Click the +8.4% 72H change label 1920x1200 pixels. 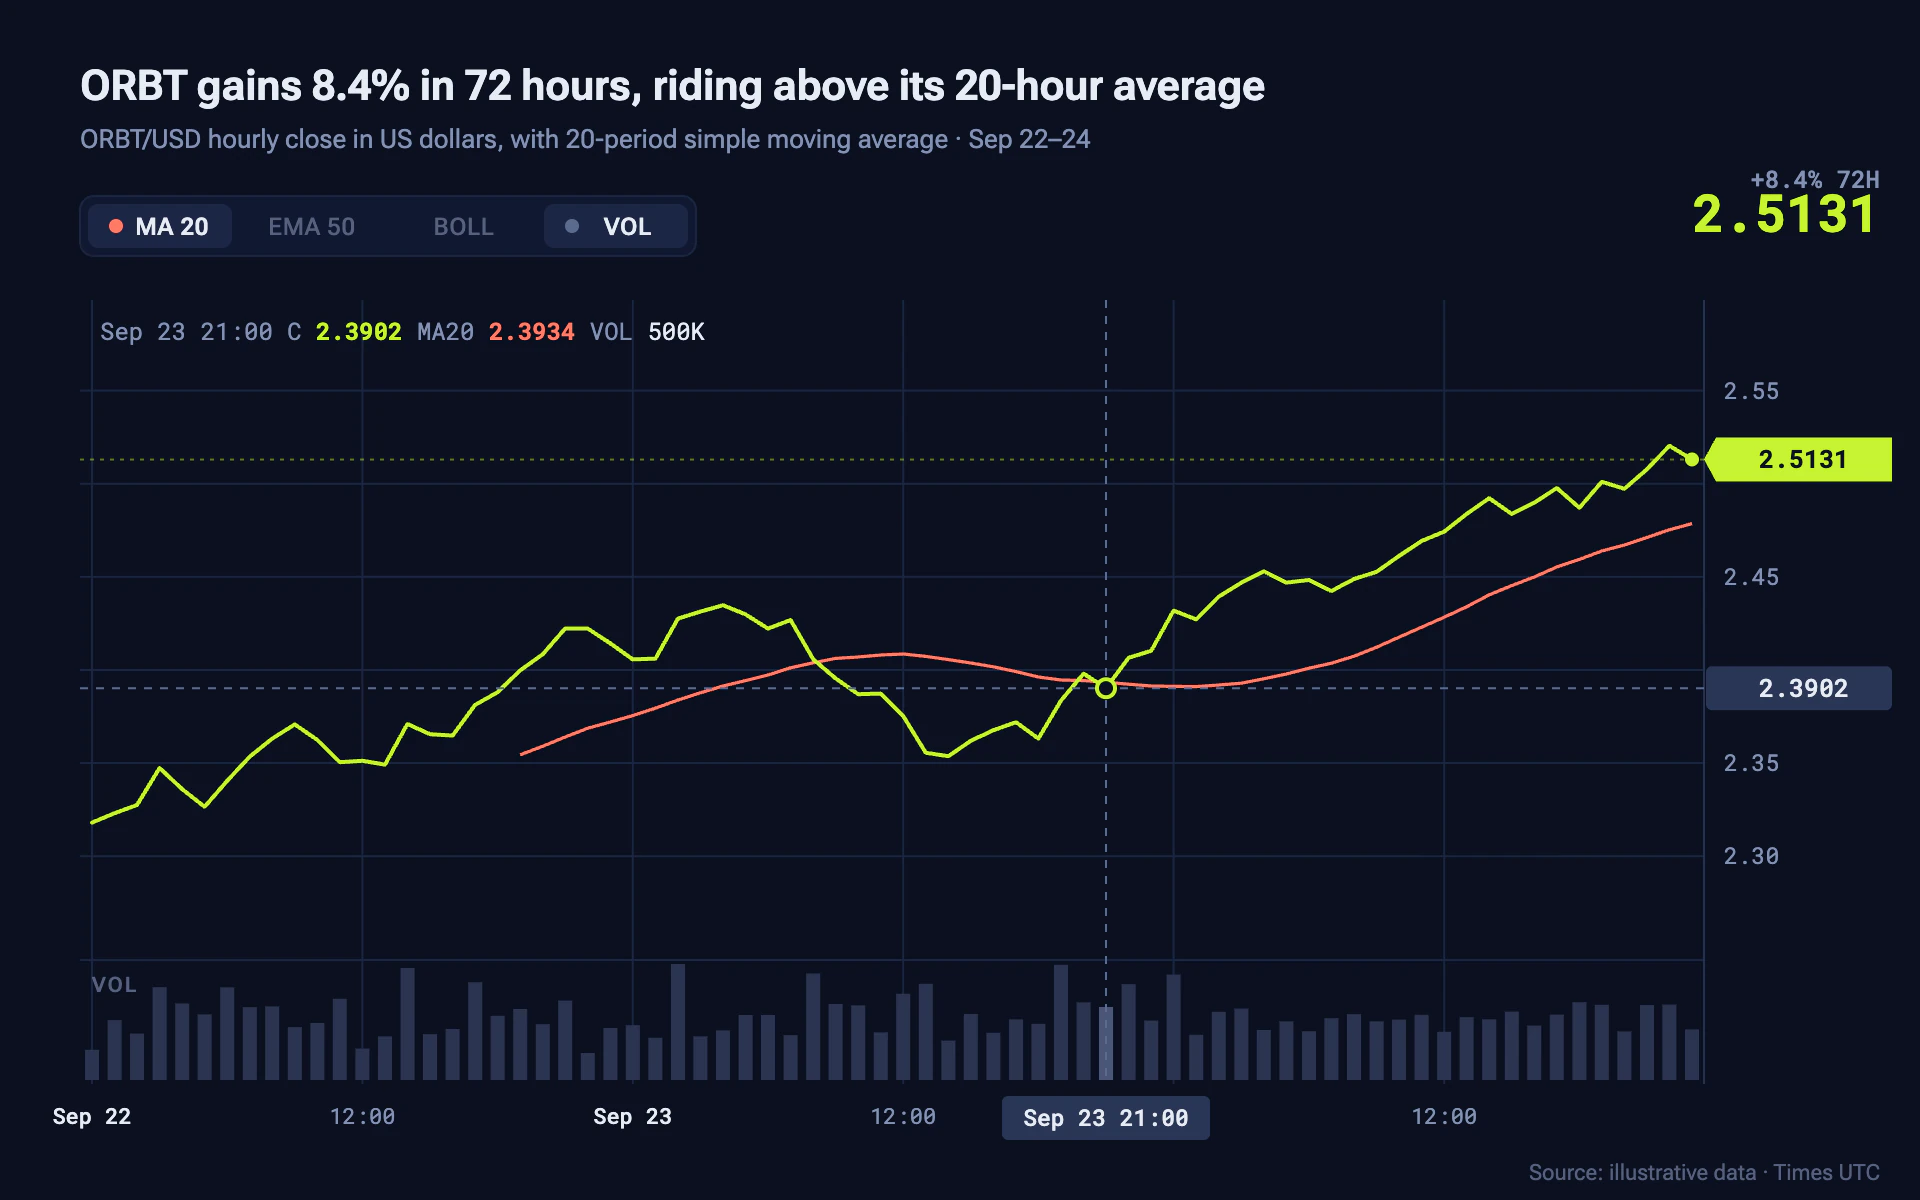1814,180
